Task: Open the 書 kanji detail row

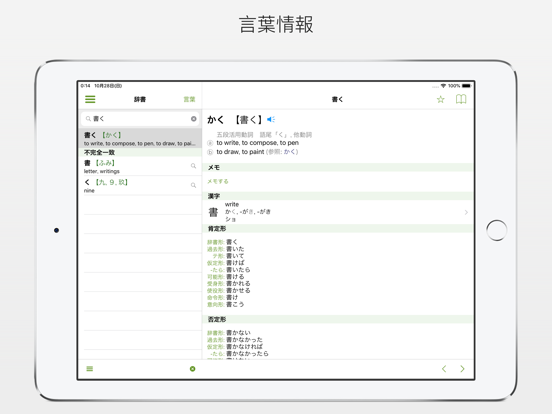Action: pos(338,212)
